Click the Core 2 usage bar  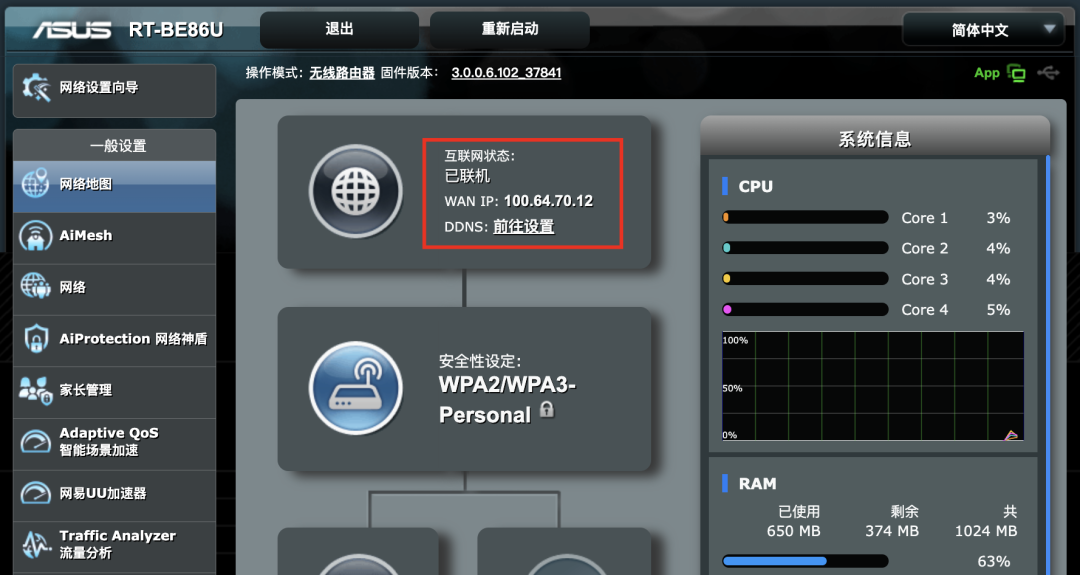(804, 248)
